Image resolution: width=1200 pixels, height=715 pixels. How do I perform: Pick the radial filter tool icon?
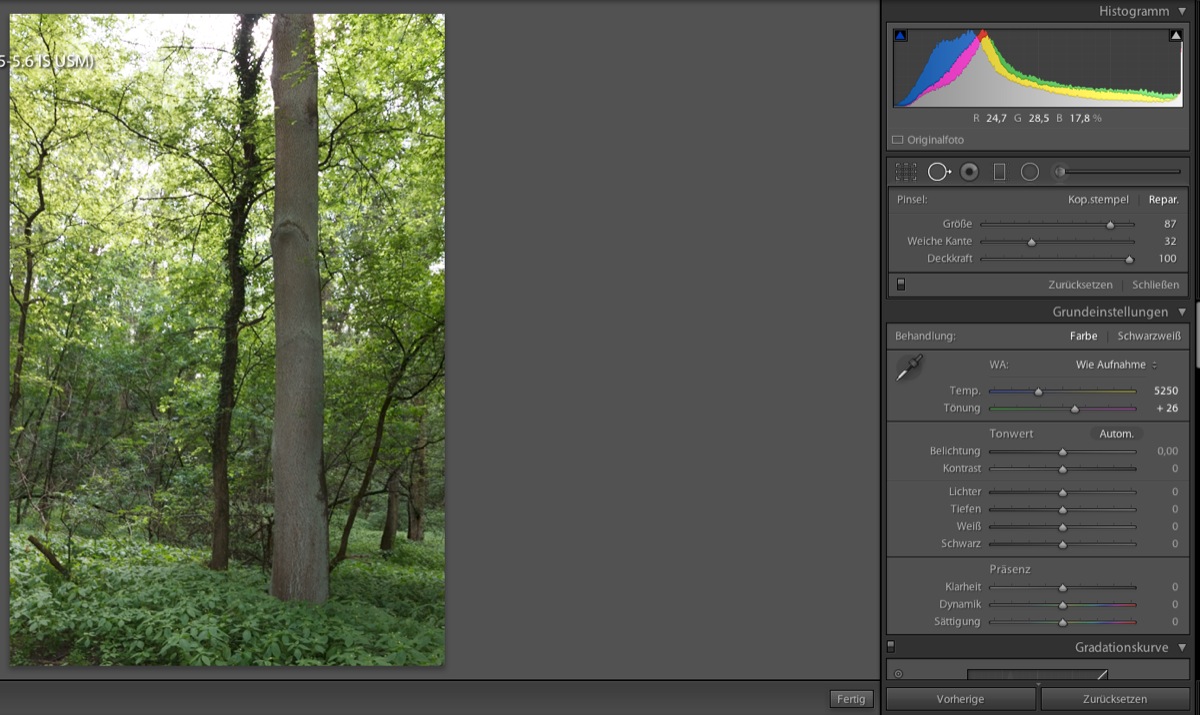pos(1030,172)
